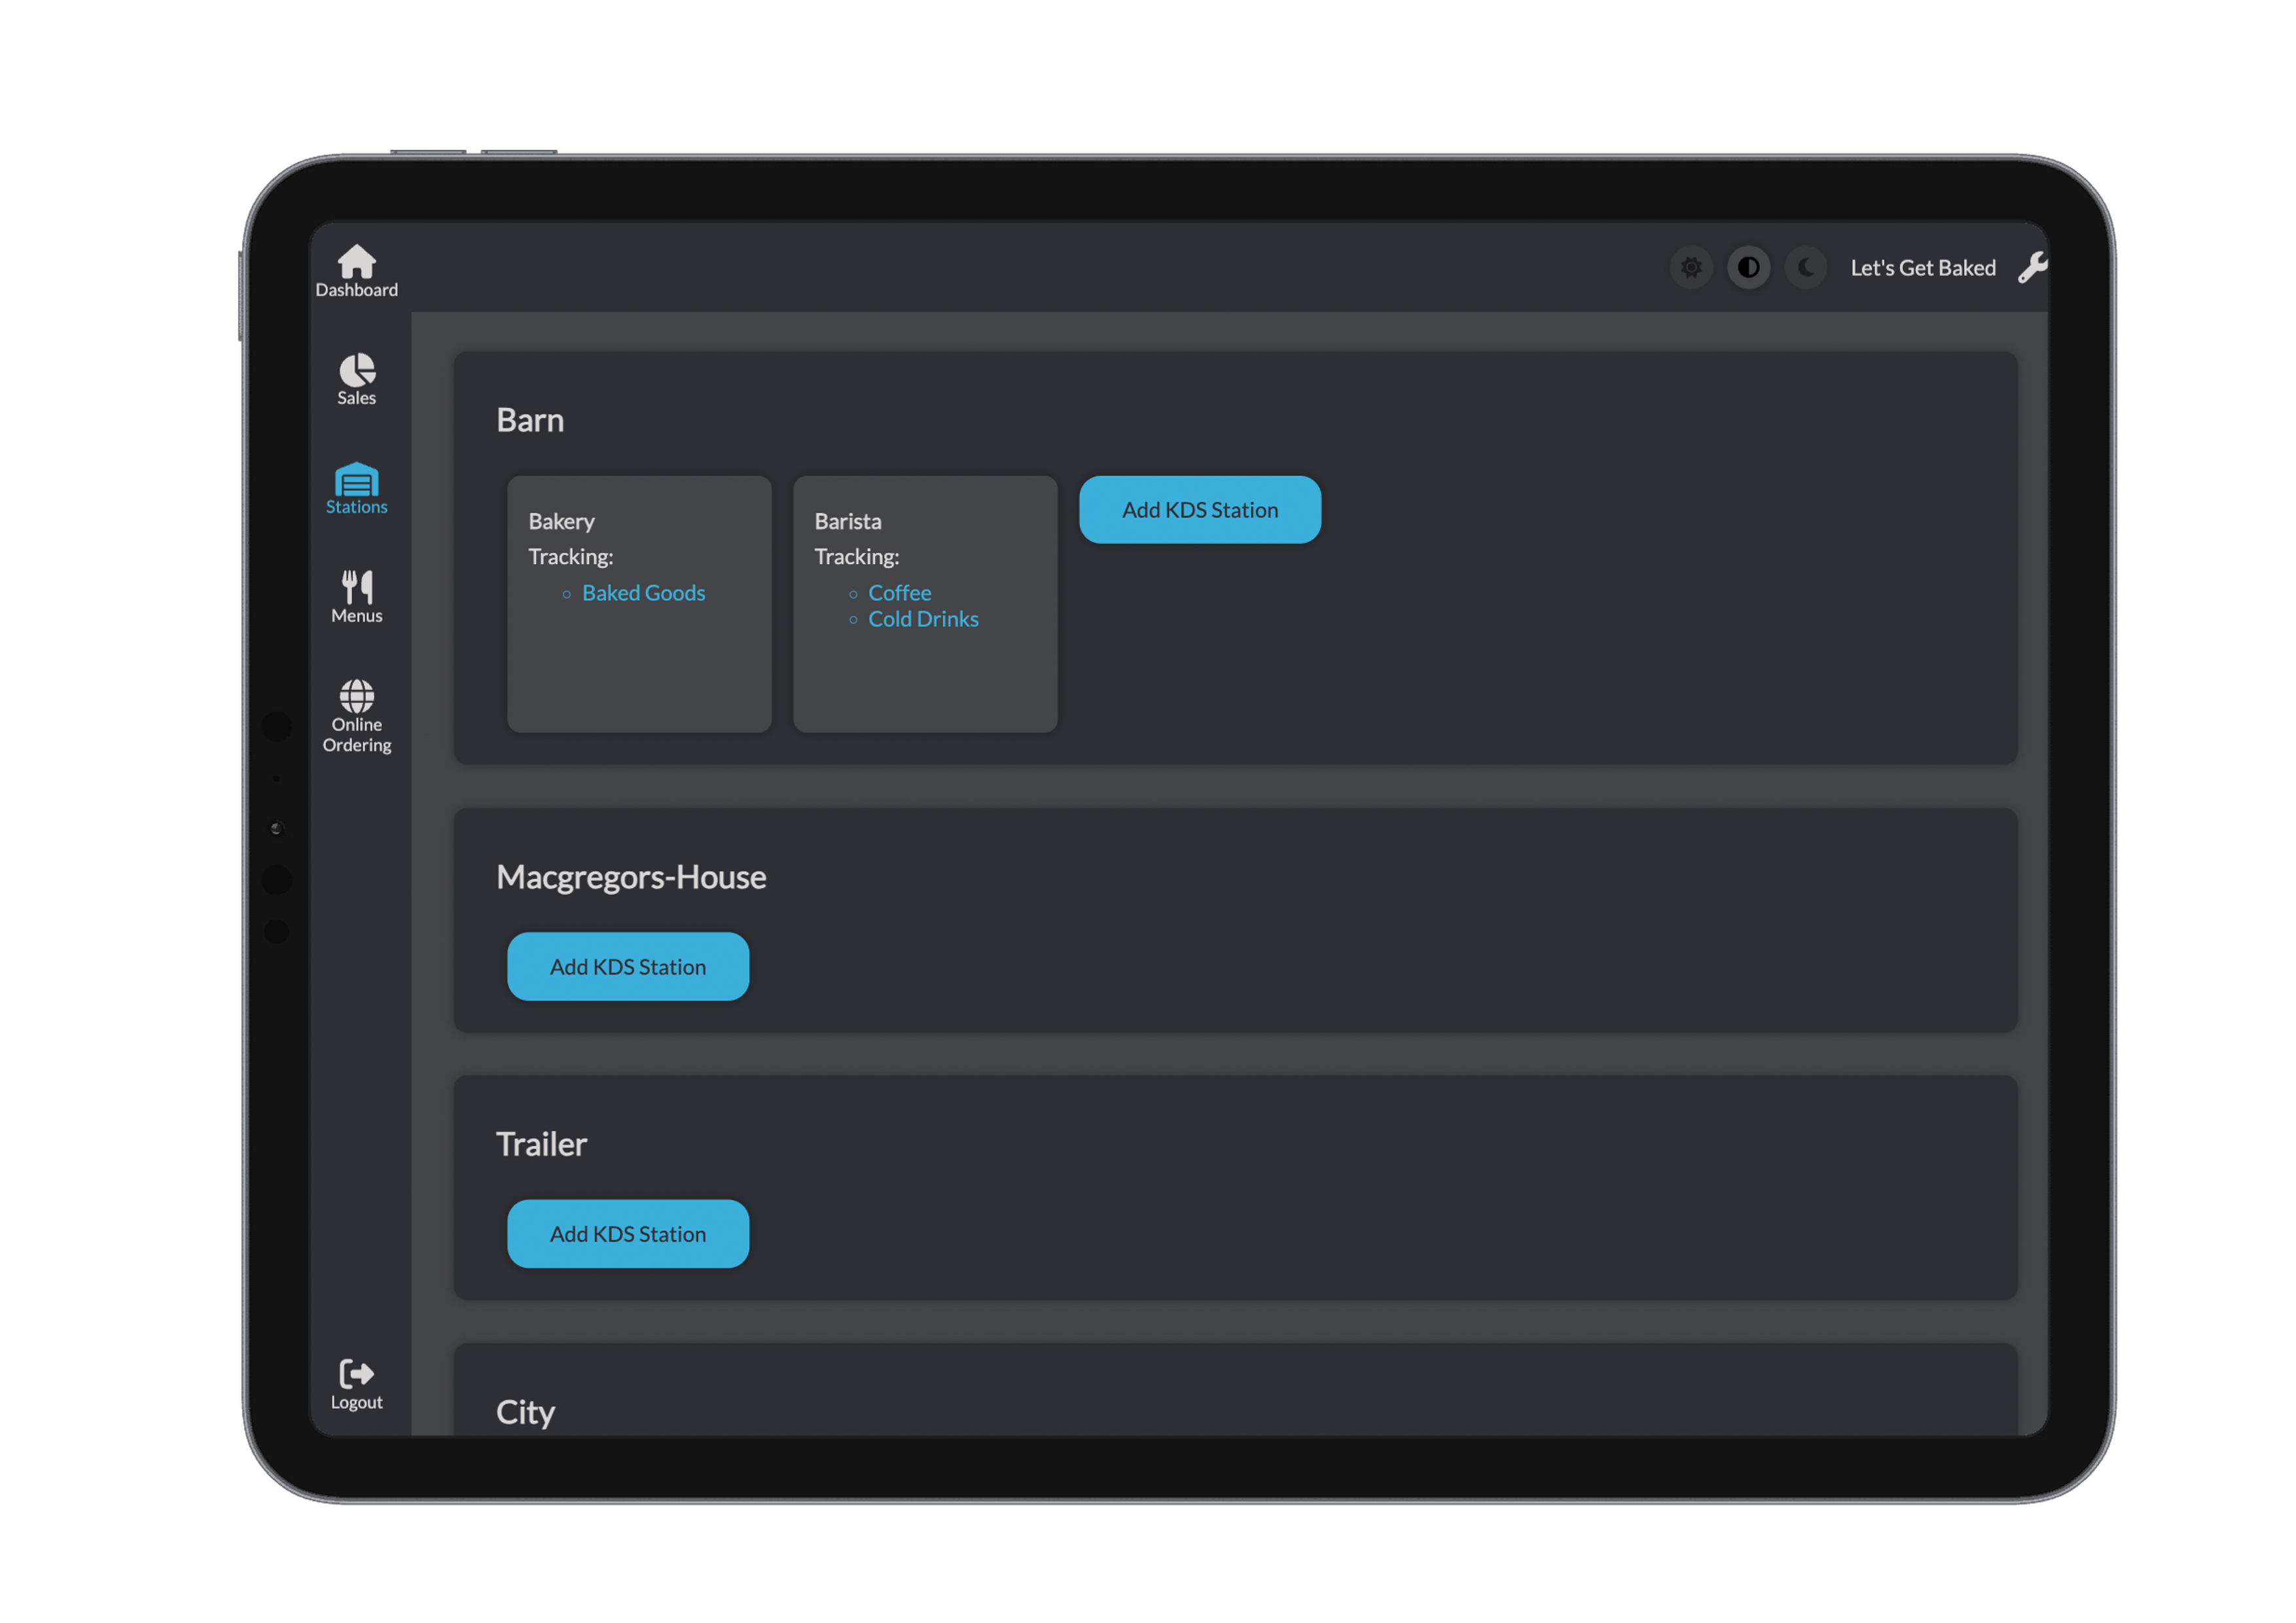Toggle the contrast theme button
Image resolution: width=2296 pixels, height=1623 pixels.
point(1749,268)
